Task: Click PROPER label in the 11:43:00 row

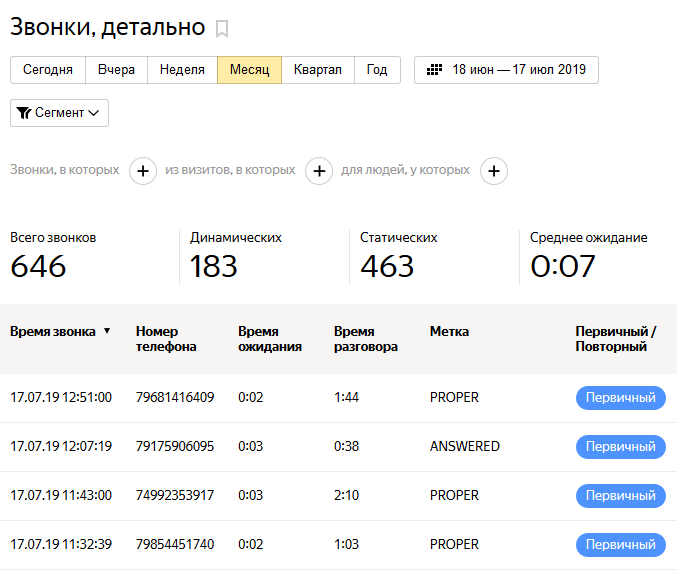Action: click(454, 495)
